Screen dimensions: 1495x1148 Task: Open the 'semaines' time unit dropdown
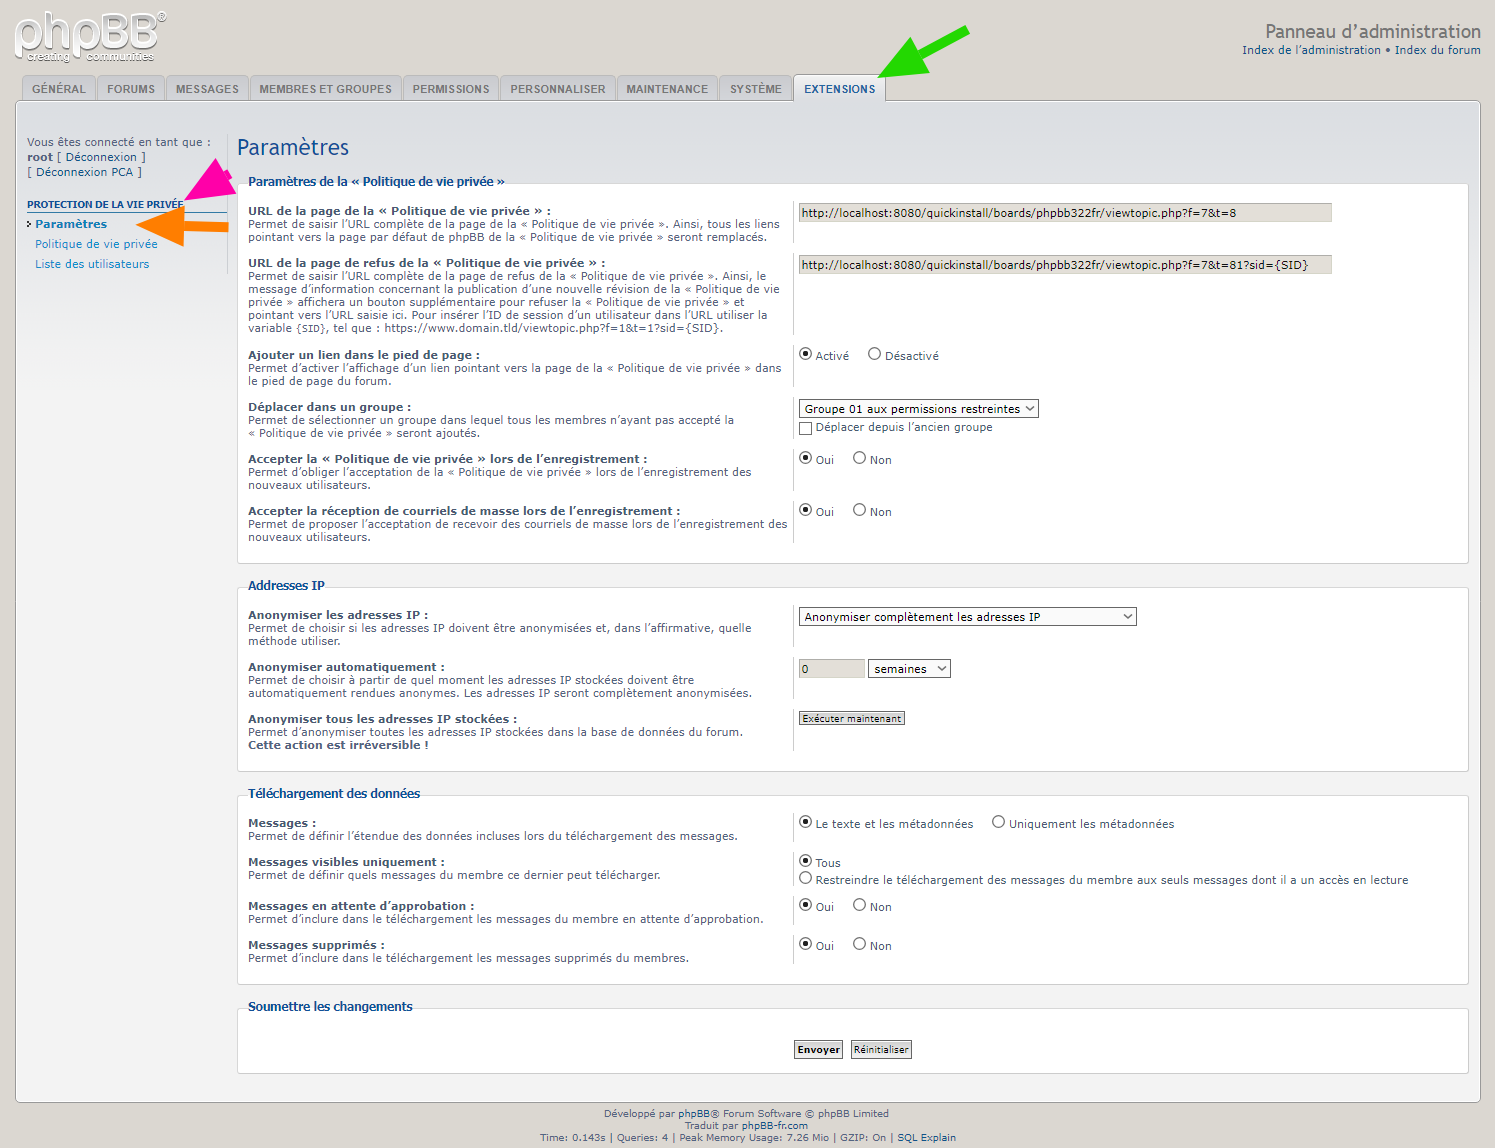pos(909,669)
